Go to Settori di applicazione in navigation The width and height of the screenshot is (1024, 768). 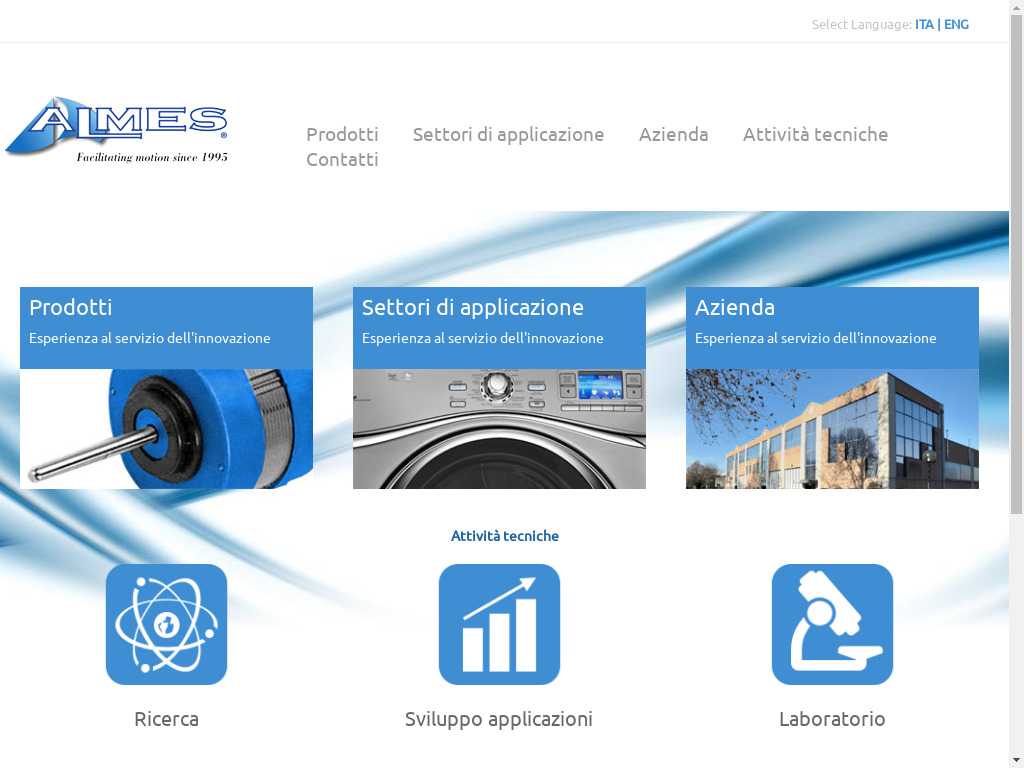pos(508,134)
